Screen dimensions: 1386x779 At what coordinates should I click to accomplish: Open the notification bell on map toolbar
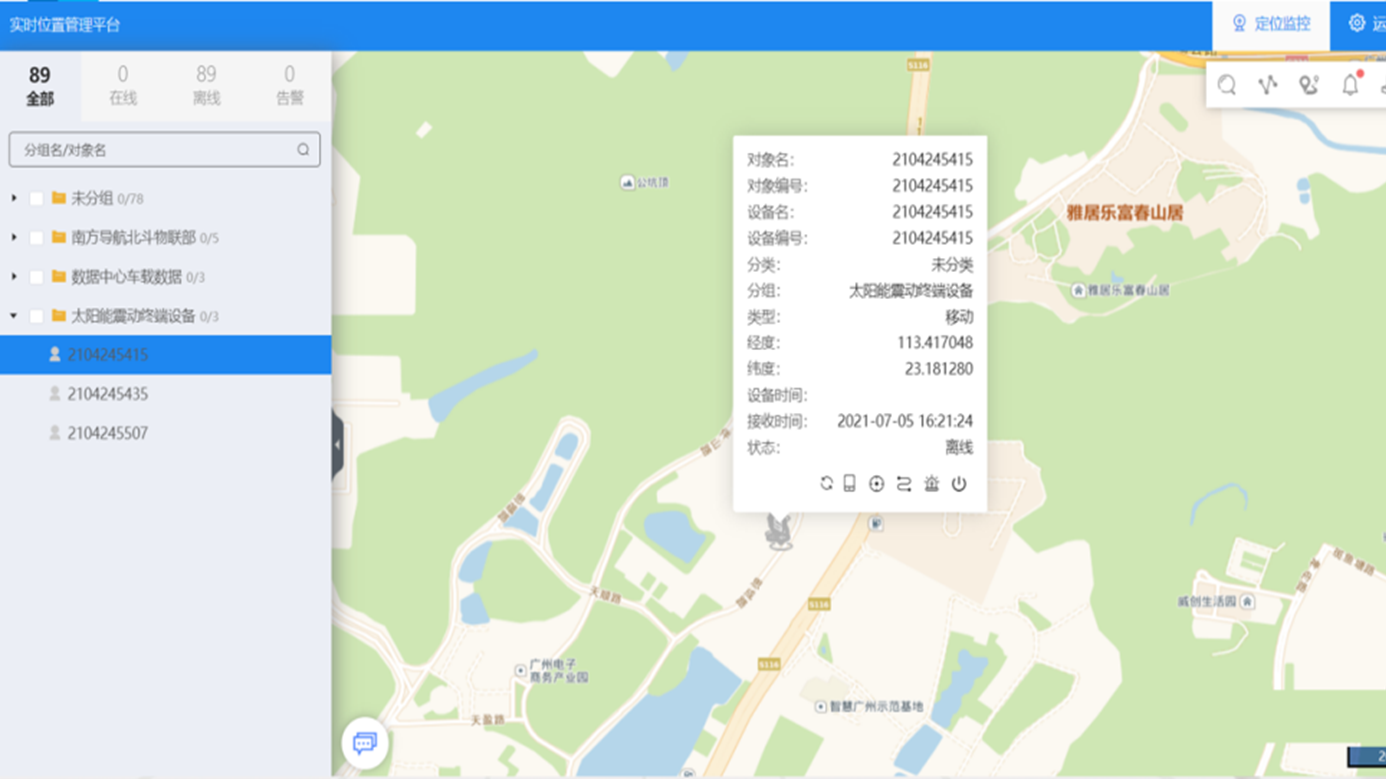[1350, 85]
